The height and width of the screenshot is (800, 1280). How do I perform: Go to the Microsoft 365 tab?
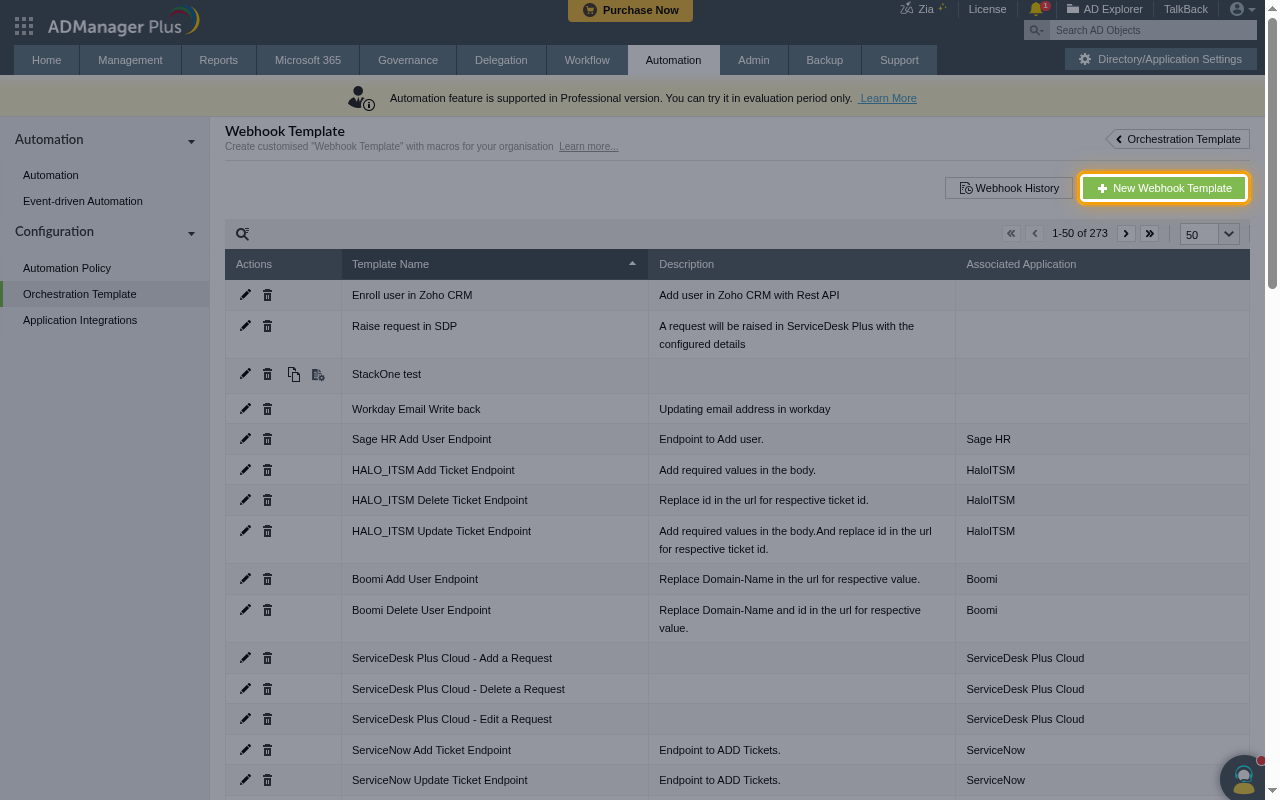308,60
